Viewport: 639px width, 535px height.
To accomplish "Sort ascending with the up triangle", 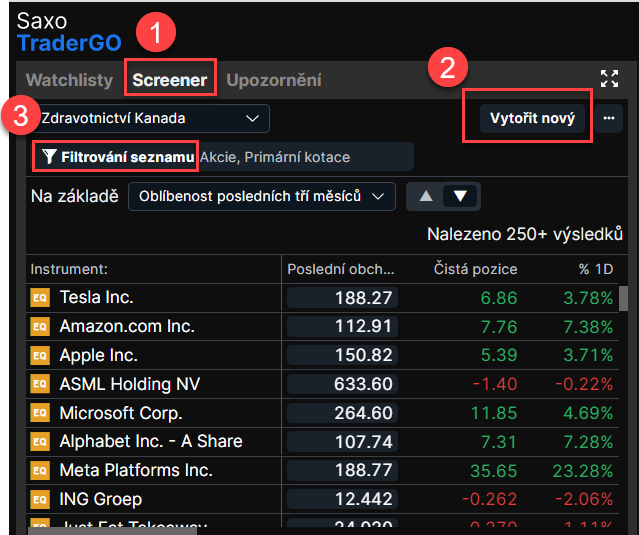I will coord(426,196).
